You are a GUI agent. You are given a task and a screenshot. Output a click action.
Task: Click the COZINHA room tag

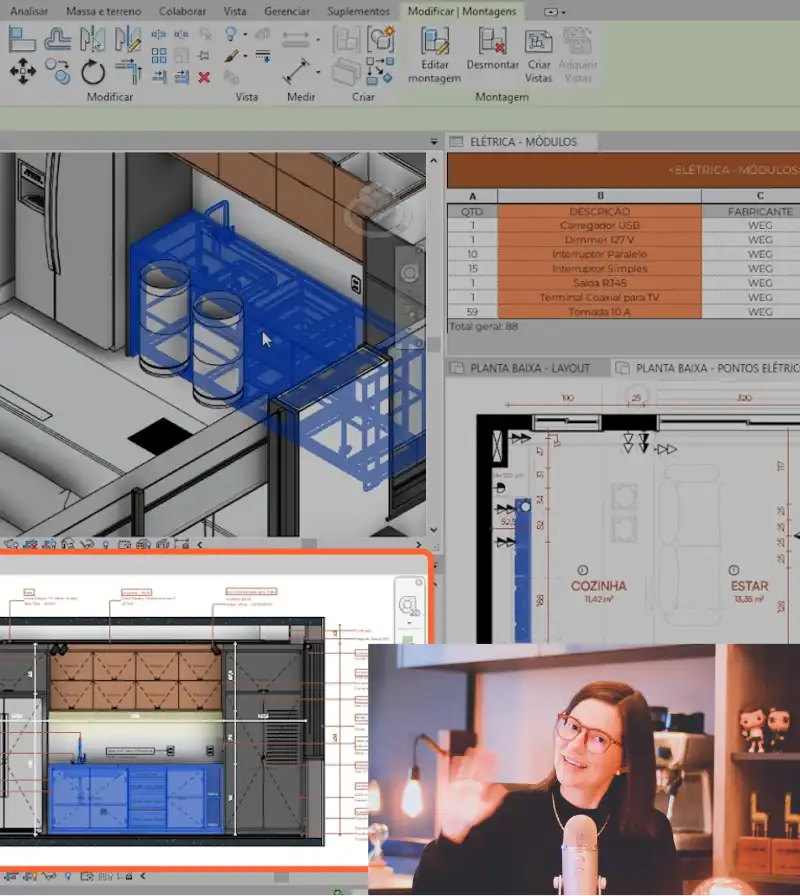[x=598, y=586]
